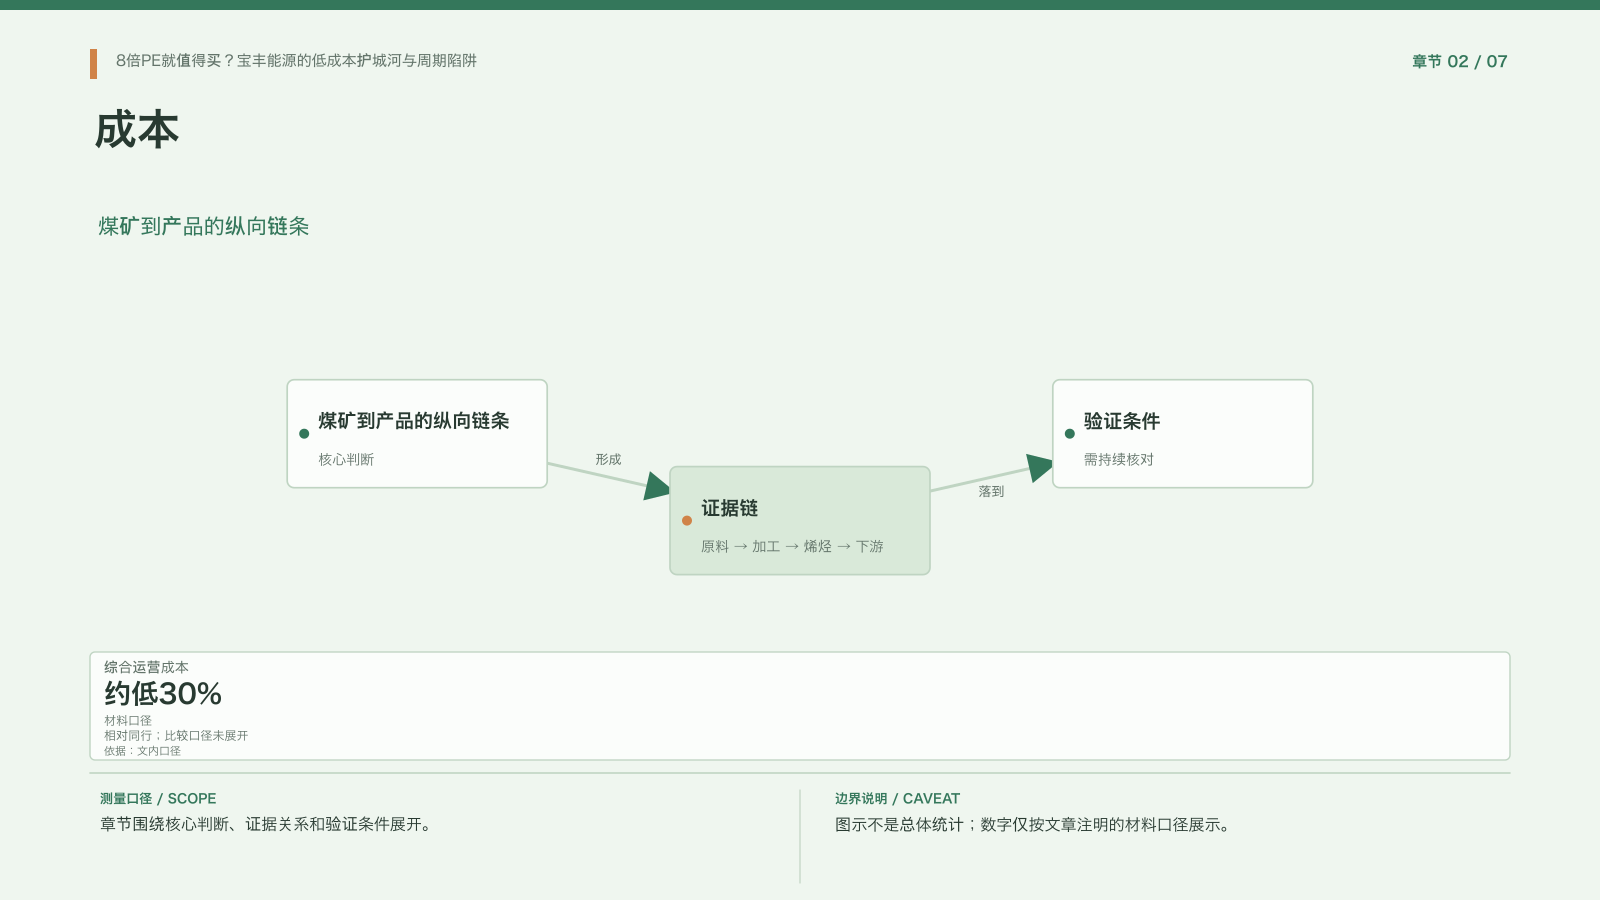Click the 边界说明 / CAVEAT heading
Viewport: 1600px width, 900px height.
897,799
